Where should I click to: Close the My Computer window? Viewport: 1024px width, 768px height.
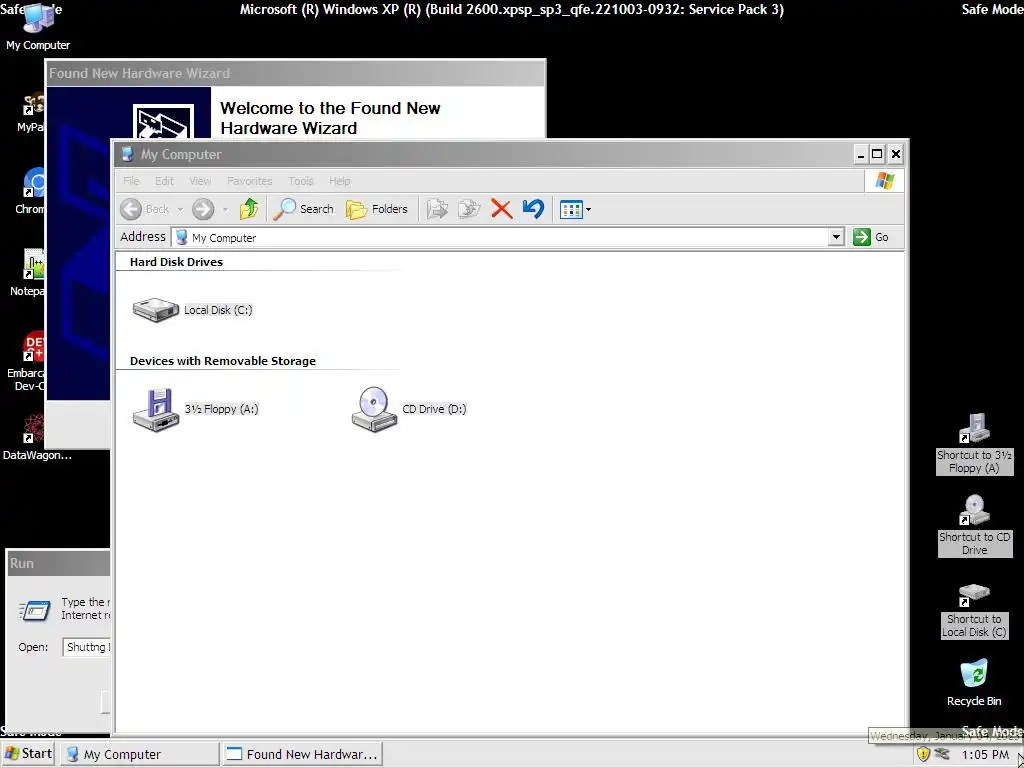[x=896, y=155]
